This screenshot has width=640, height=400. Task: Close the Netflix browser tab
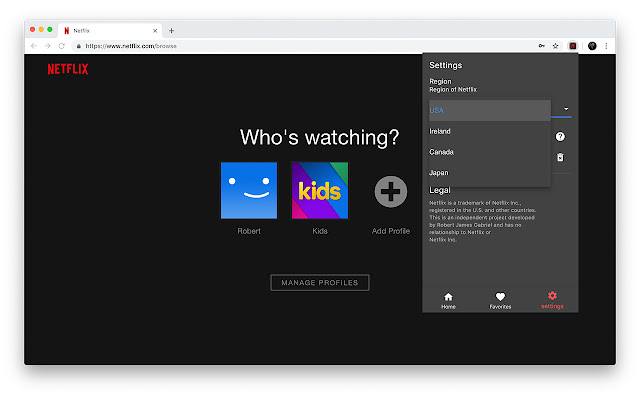click(155, 31)
